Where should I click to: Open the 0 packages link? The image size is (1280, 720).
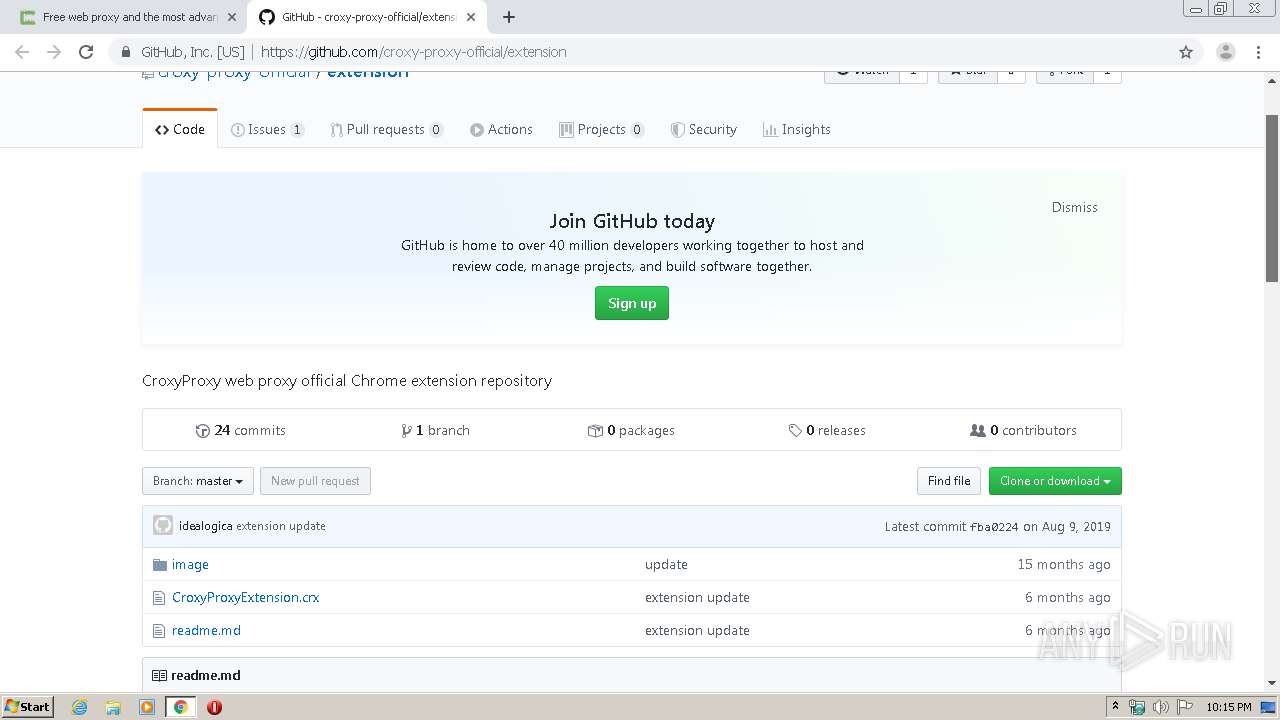631,430
